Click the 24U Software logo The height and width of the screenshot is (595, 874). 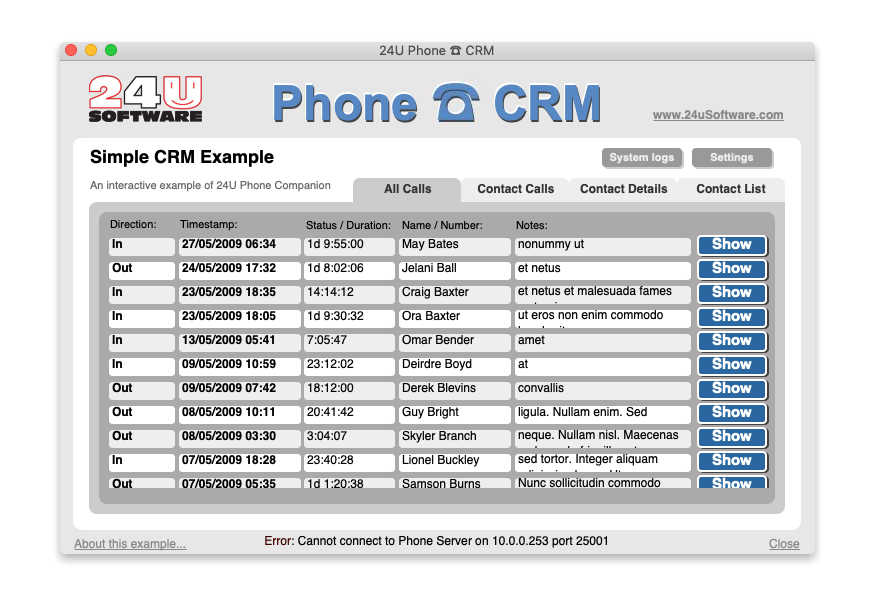coord(145,99)
